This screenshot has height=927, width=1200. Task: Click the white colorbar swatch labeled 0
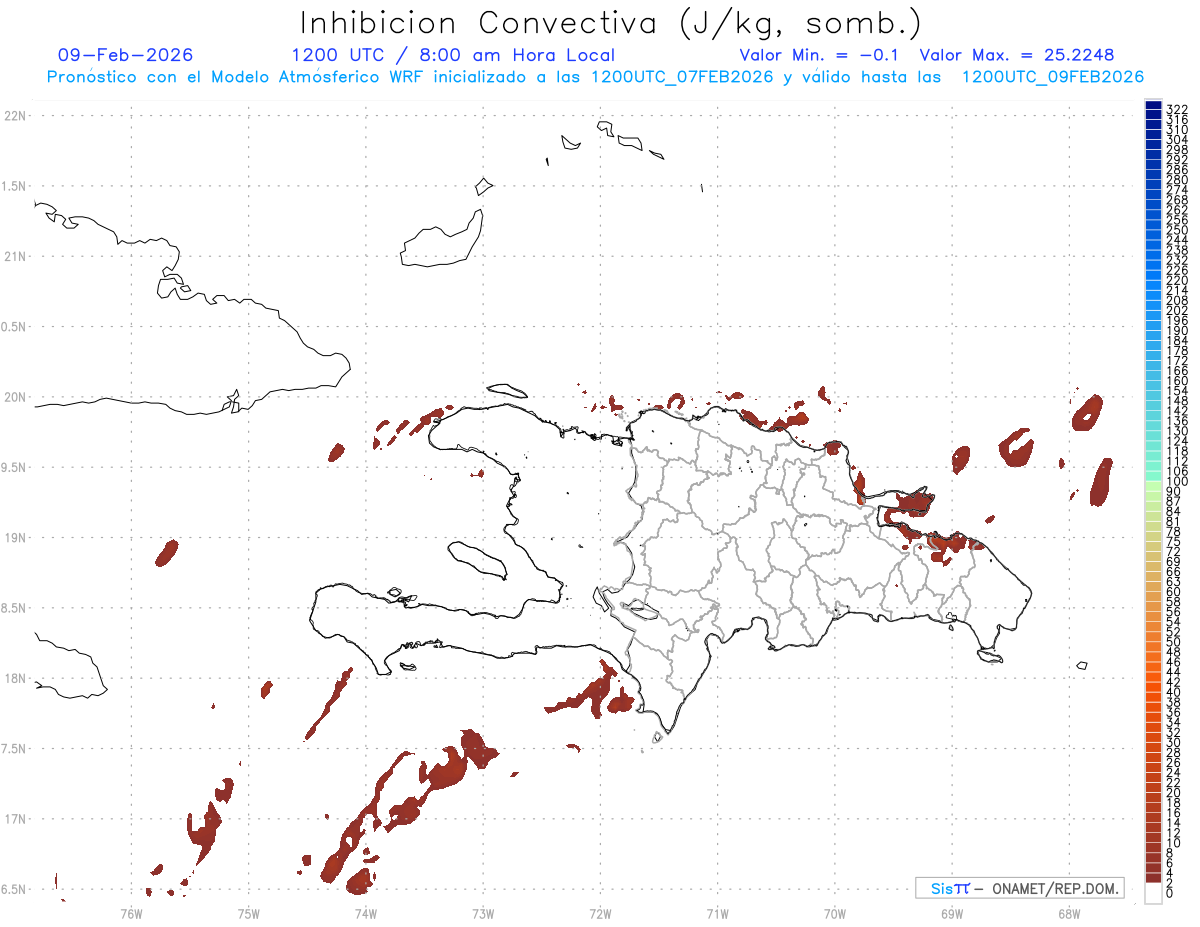point(1153,893)
